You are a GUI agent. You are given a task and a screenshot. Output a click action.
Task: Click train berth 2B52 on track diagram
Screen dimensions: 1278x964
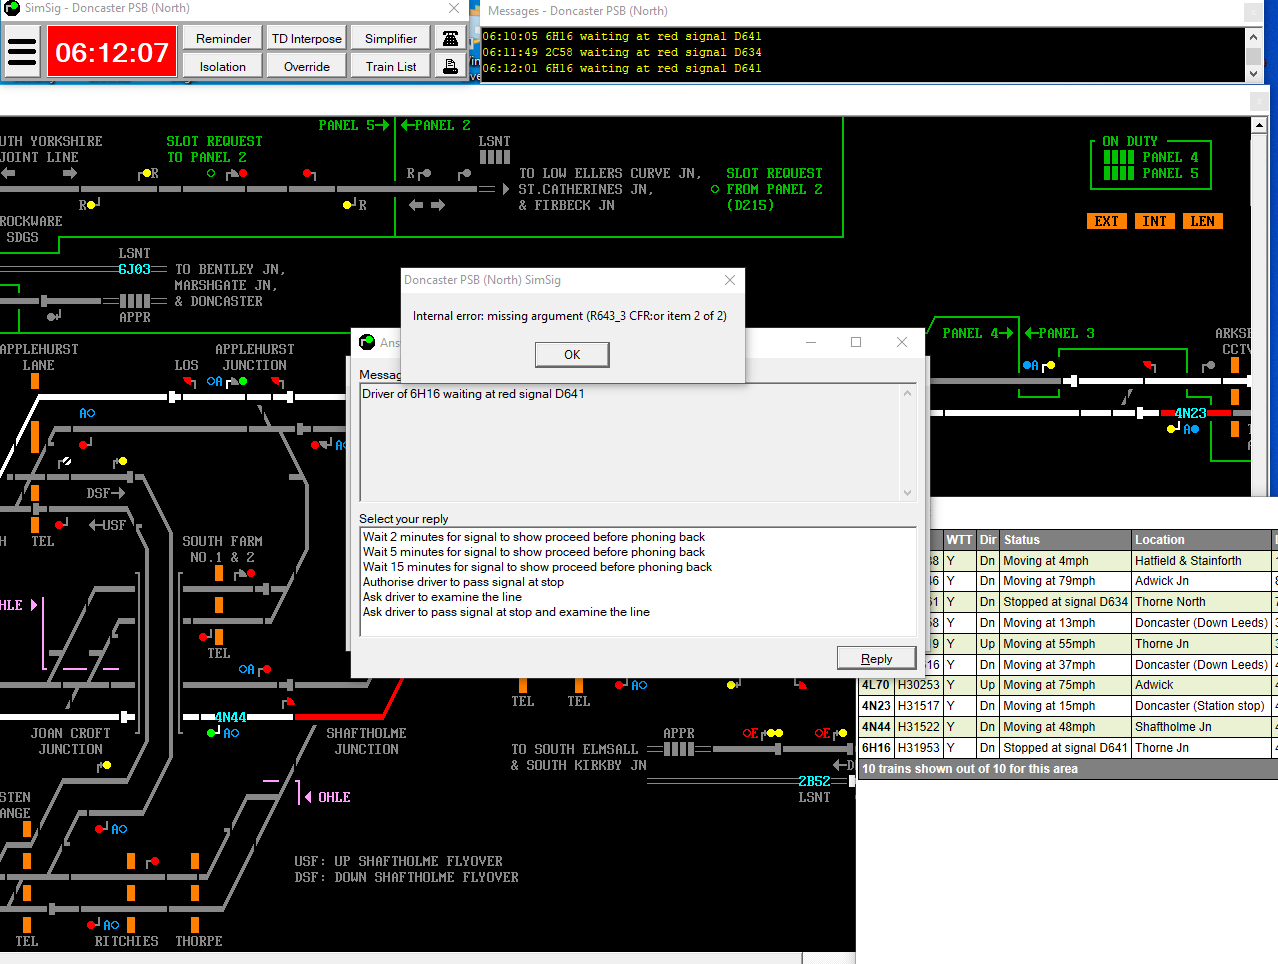(814, 781)
